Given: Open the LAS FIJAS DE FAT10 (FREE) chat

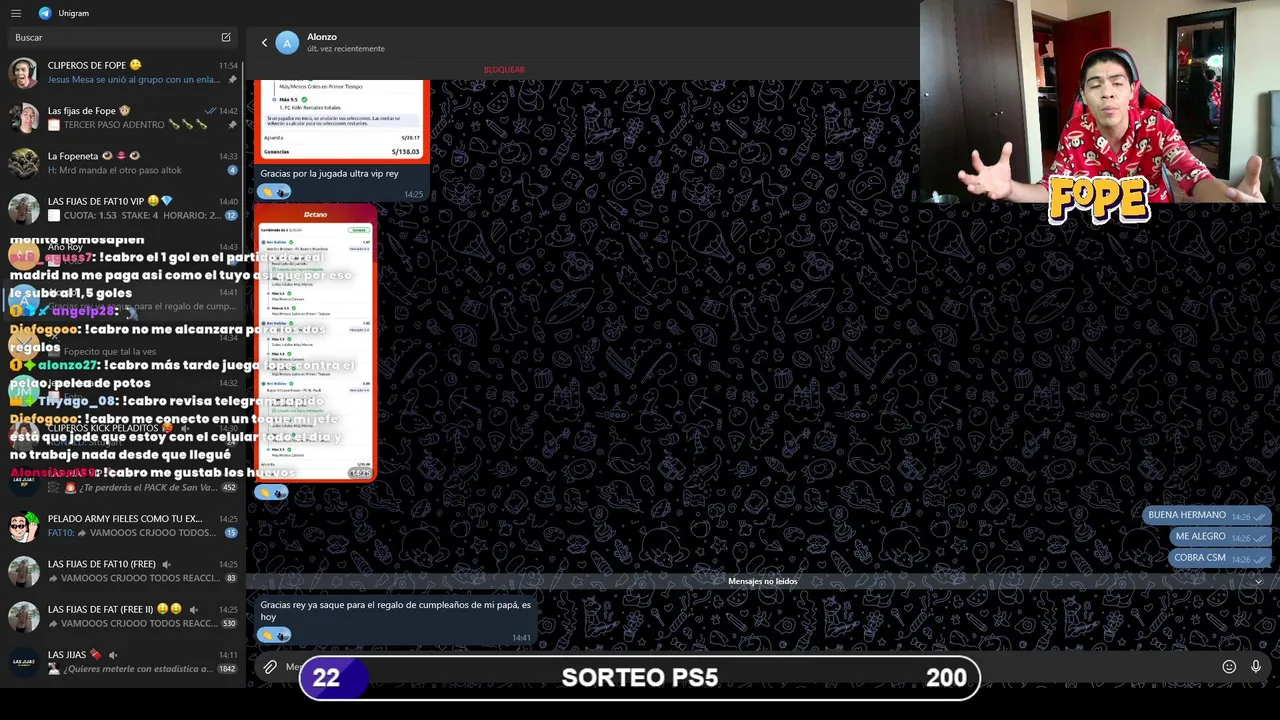Looking at the screenshot, I should (123, 571).
